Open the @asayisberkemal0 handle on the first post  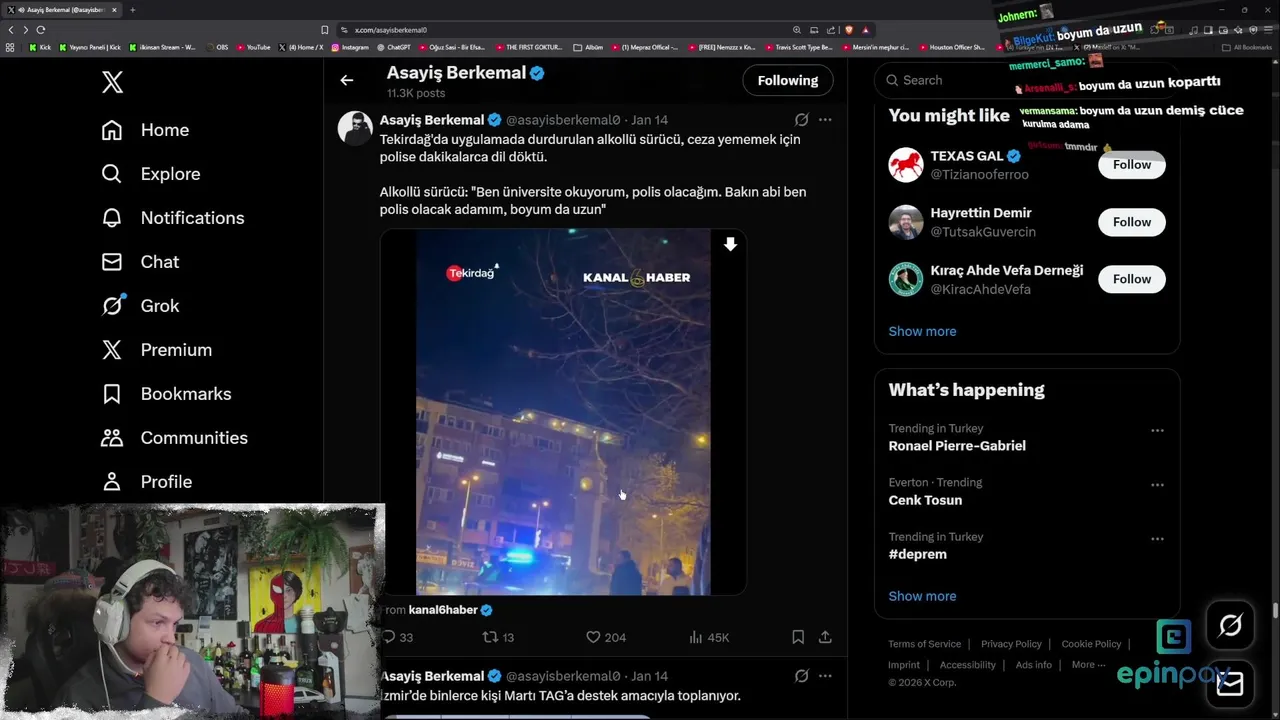coord(563,120)
